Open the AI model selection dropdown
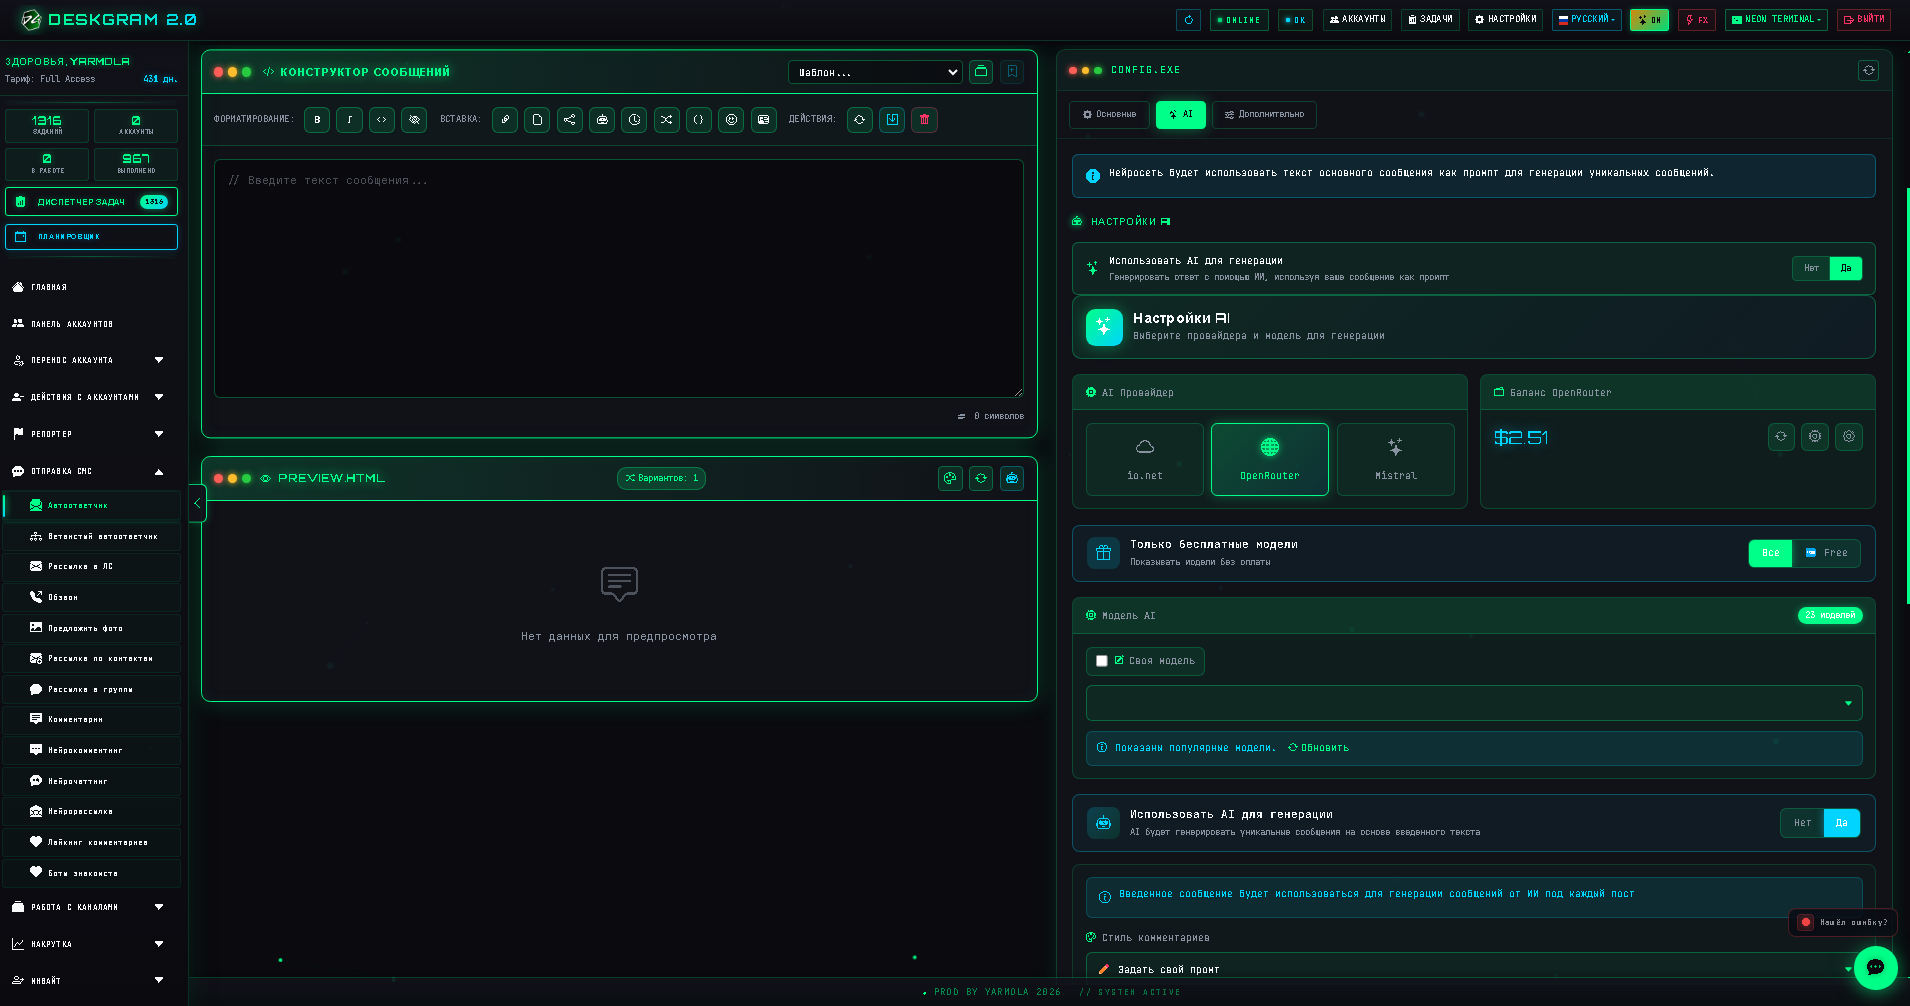This screenshot has width=1910, height=1006. [x=1474, y=703]
